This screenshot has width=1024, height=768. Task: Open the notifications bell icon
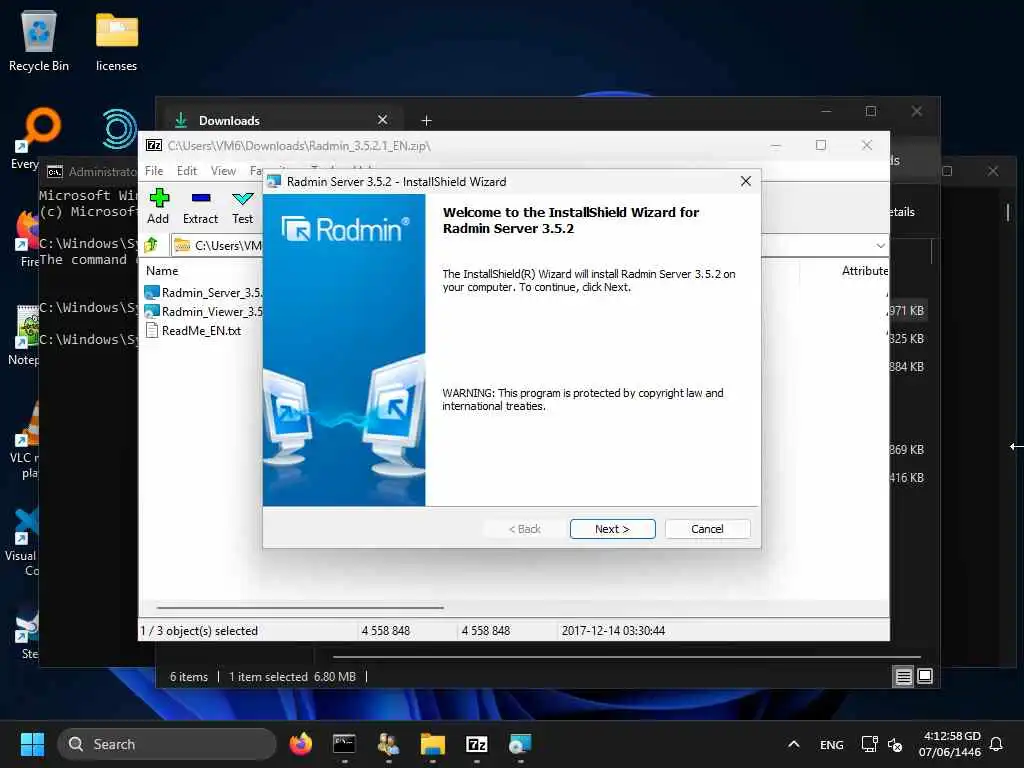click(996, 744)
